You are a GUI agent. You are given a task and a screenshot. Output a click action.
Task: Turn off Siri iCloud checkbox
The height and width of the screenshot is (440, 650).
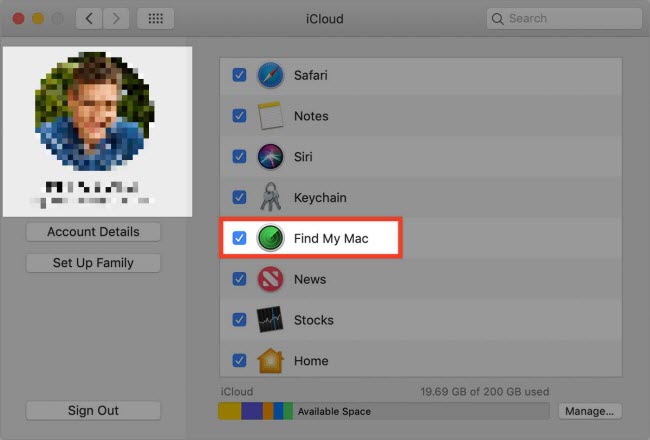point(239,157)
